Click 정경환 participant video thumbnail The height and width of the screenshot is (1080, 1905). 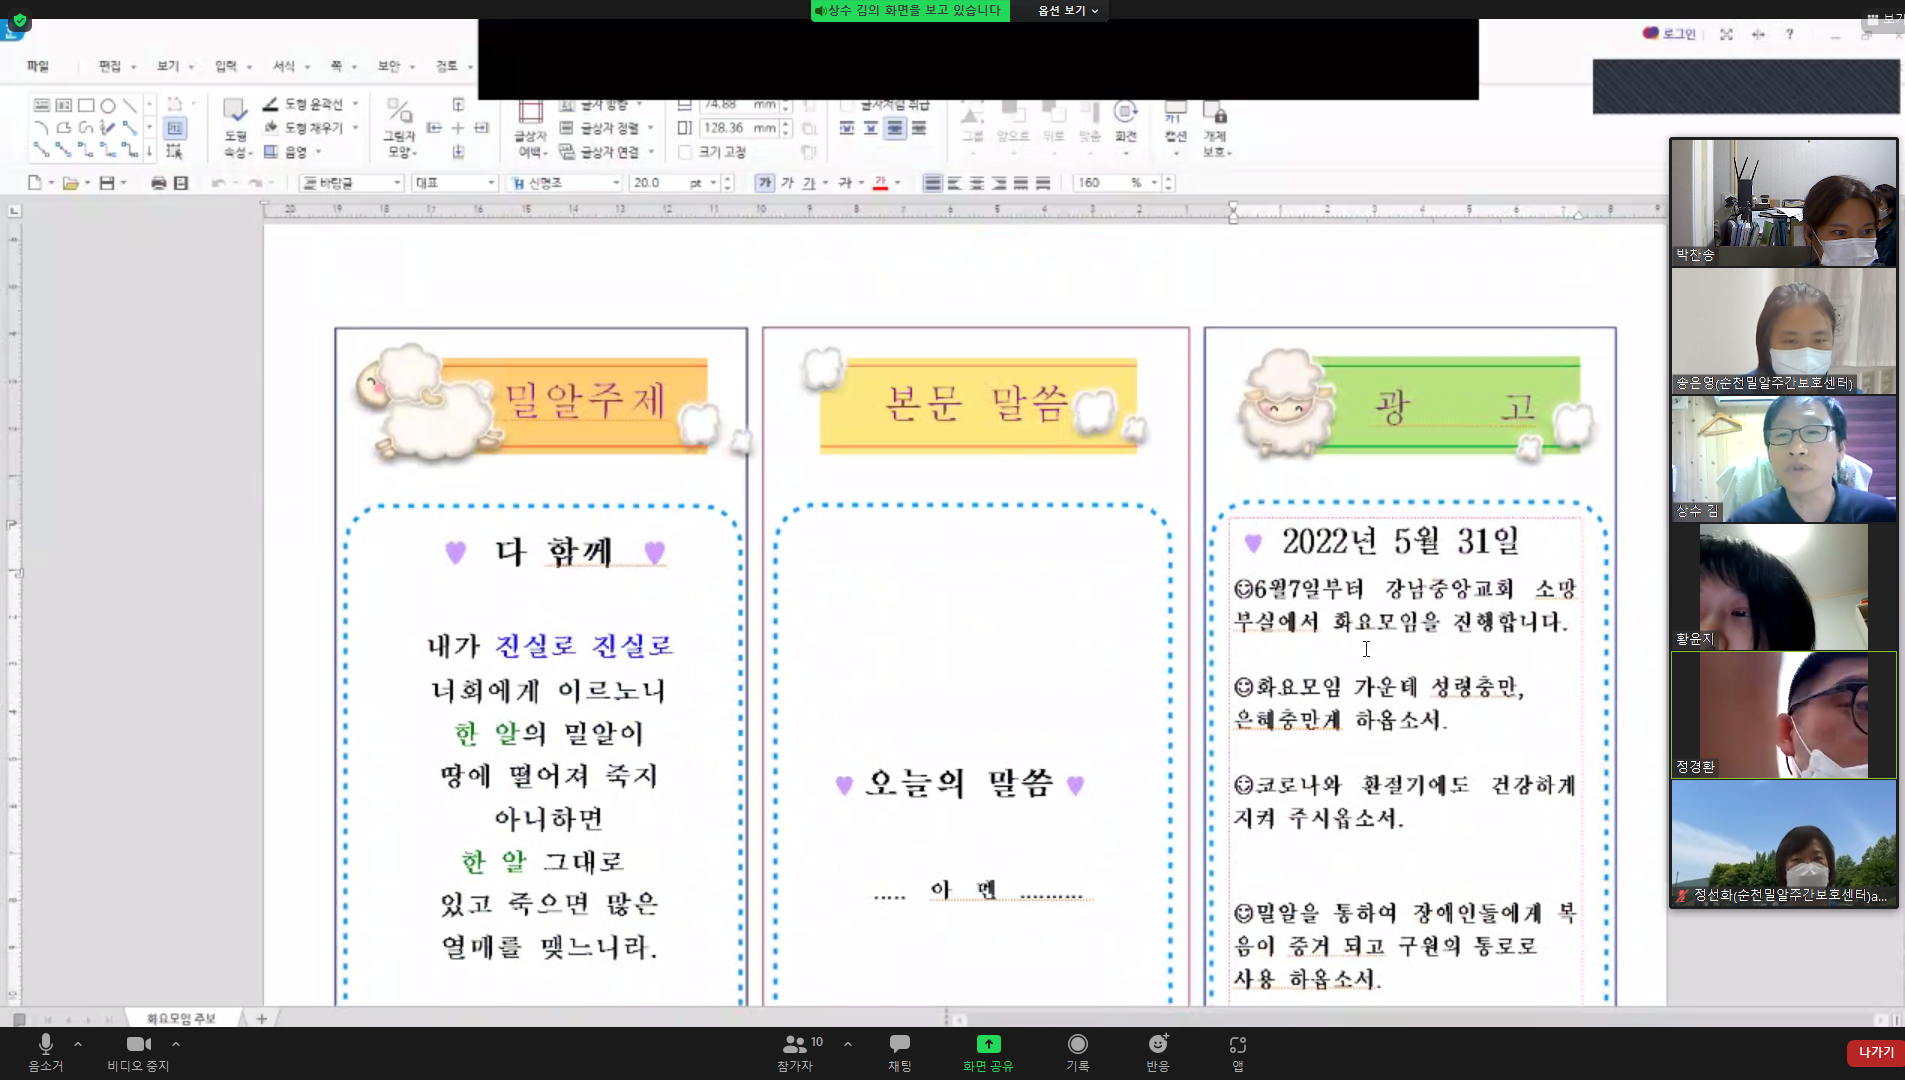click(1783, 715)
